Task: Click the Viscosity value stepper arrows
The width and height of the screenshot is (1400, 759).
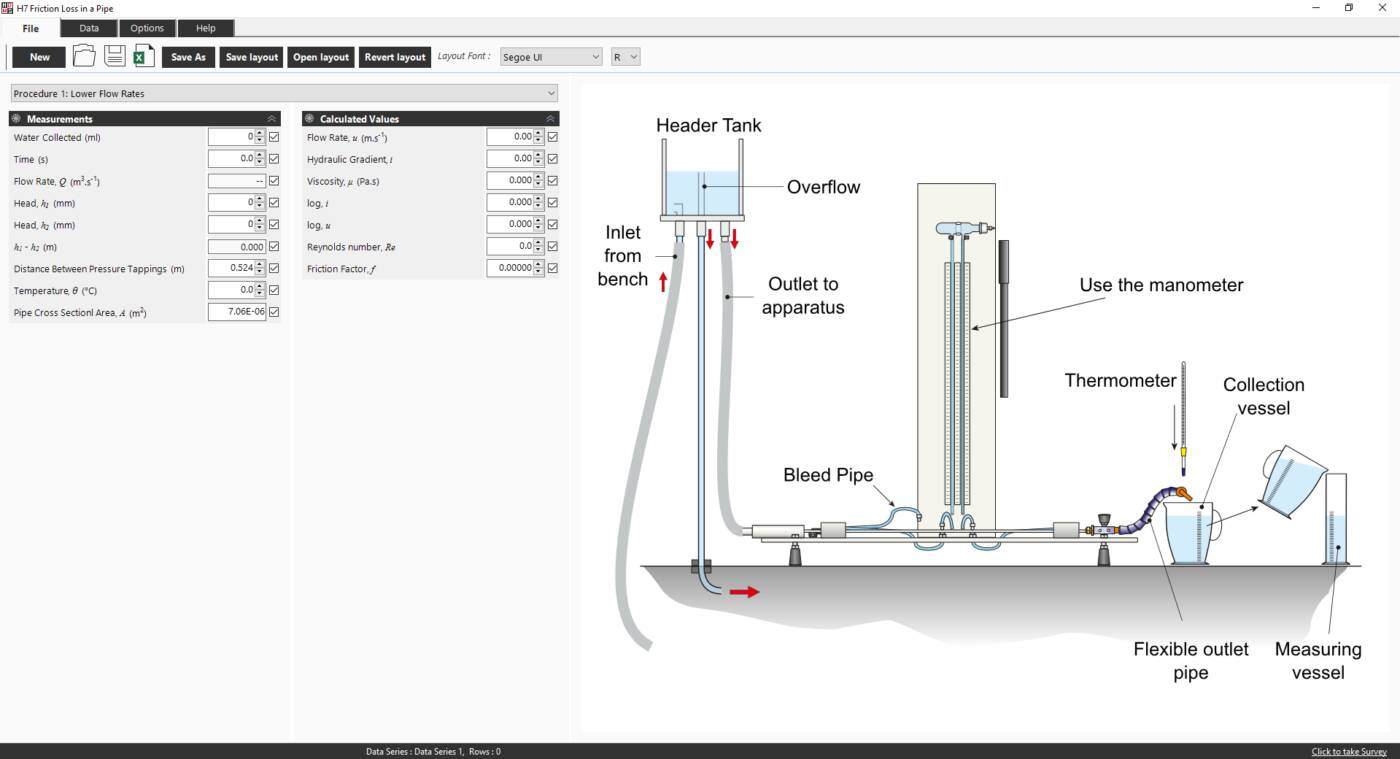Action: [539, 181]
